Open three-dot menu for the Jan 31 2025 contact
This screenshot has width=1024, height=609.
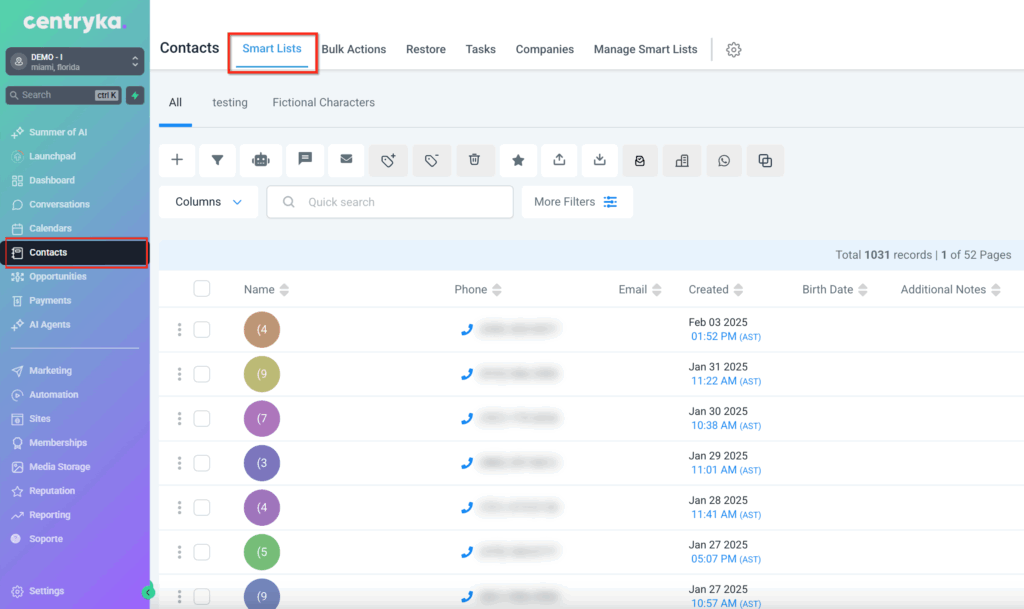(x=180, y=374)
